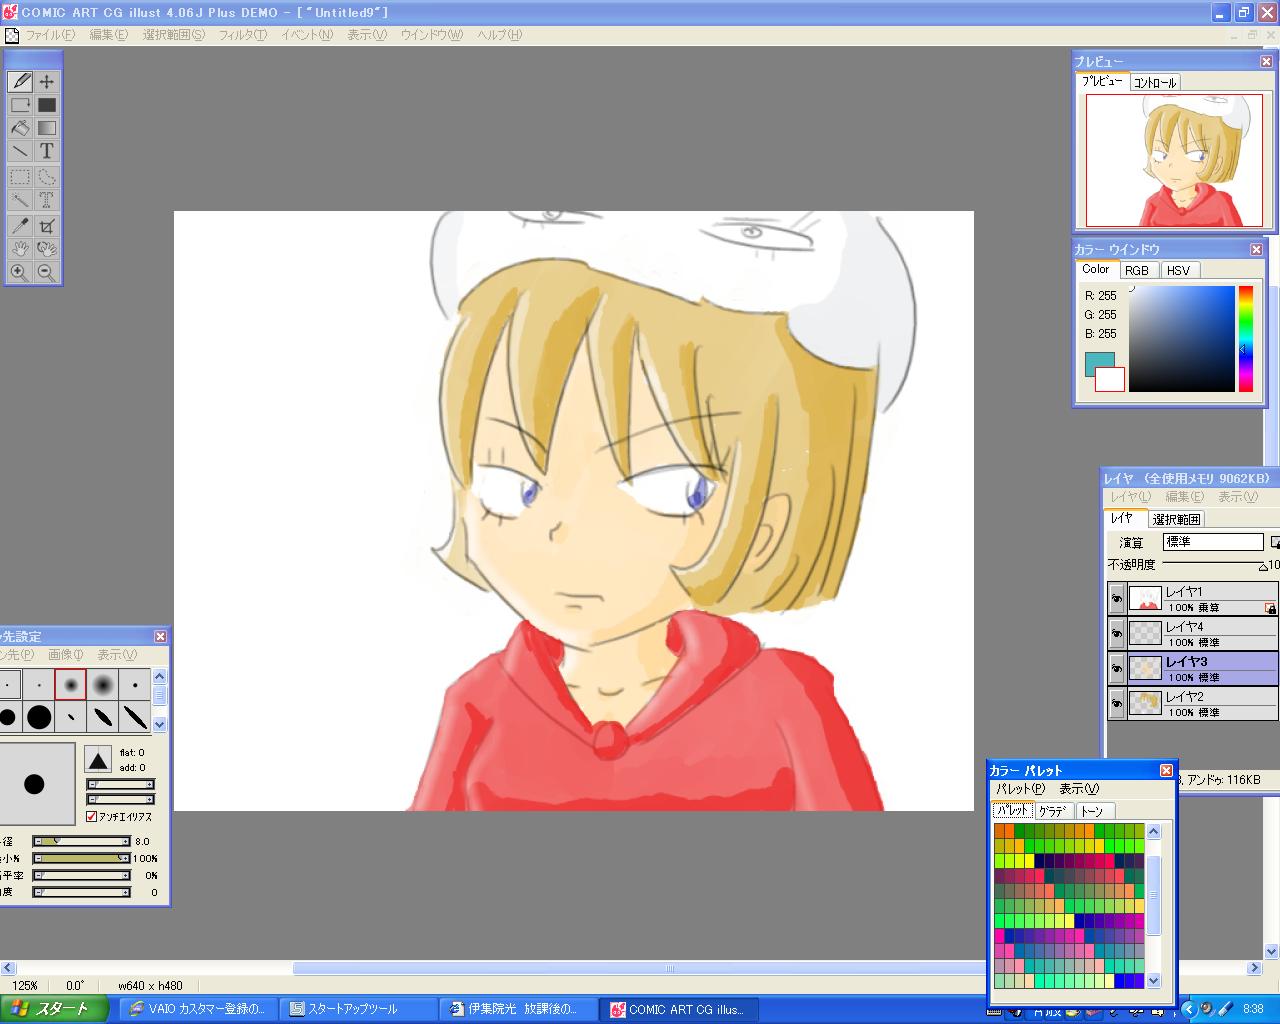This screenshot has height=1024, width=1280.
Task: Select the dark filled rectangle tool
Action: pyautogui.click(x=47, y=105)
